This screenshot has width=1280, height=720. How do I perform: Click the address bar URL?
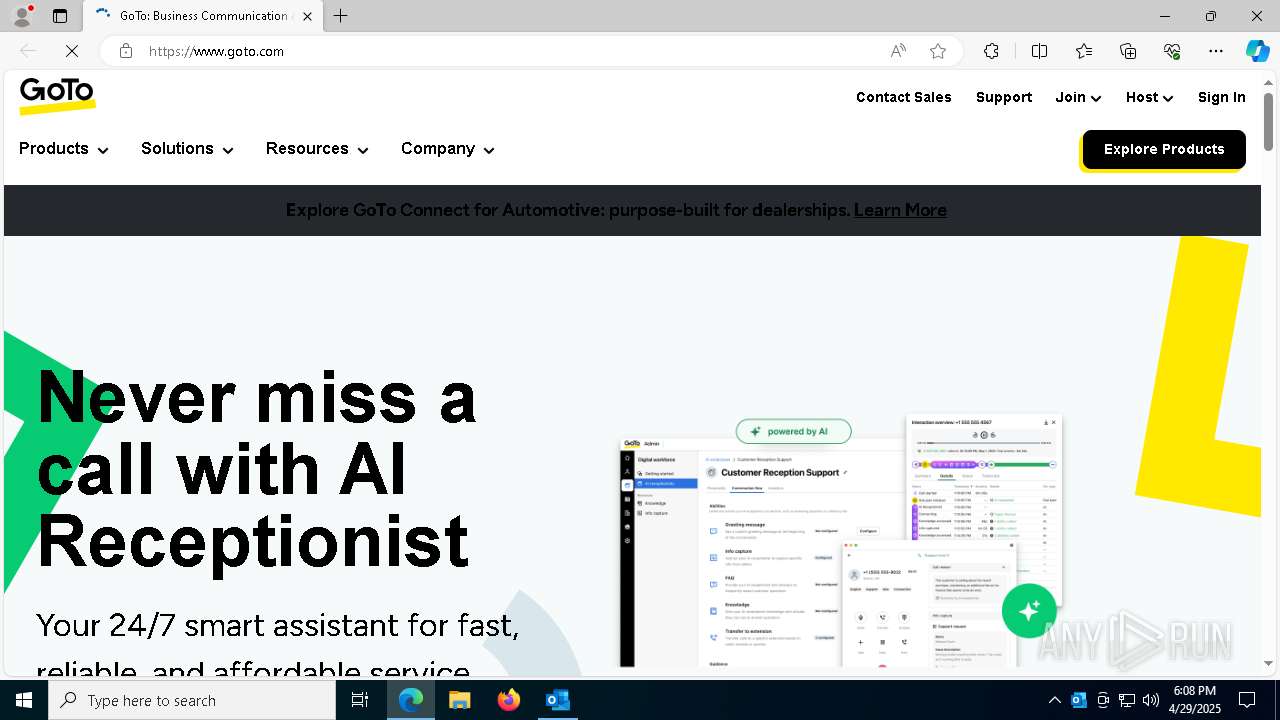click(x=216, y=51)
